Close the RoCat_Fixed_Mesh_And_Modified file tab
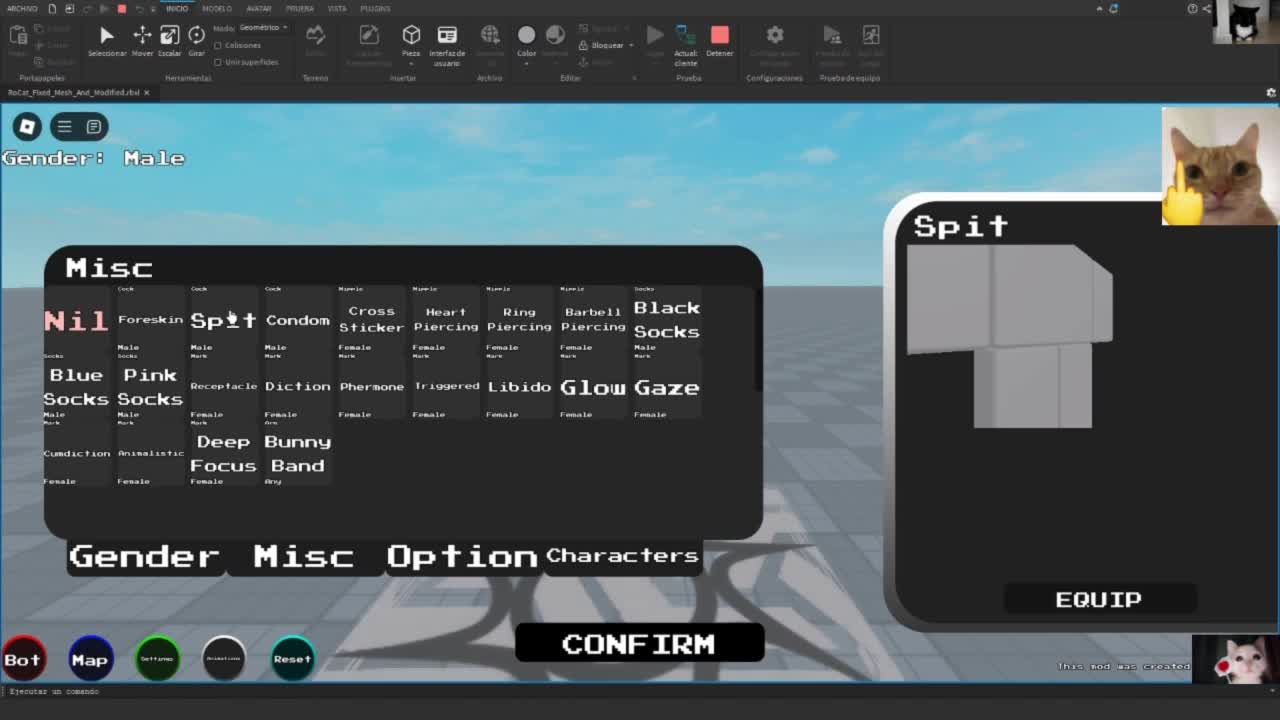1280x720 pixels. coord(146,92)
